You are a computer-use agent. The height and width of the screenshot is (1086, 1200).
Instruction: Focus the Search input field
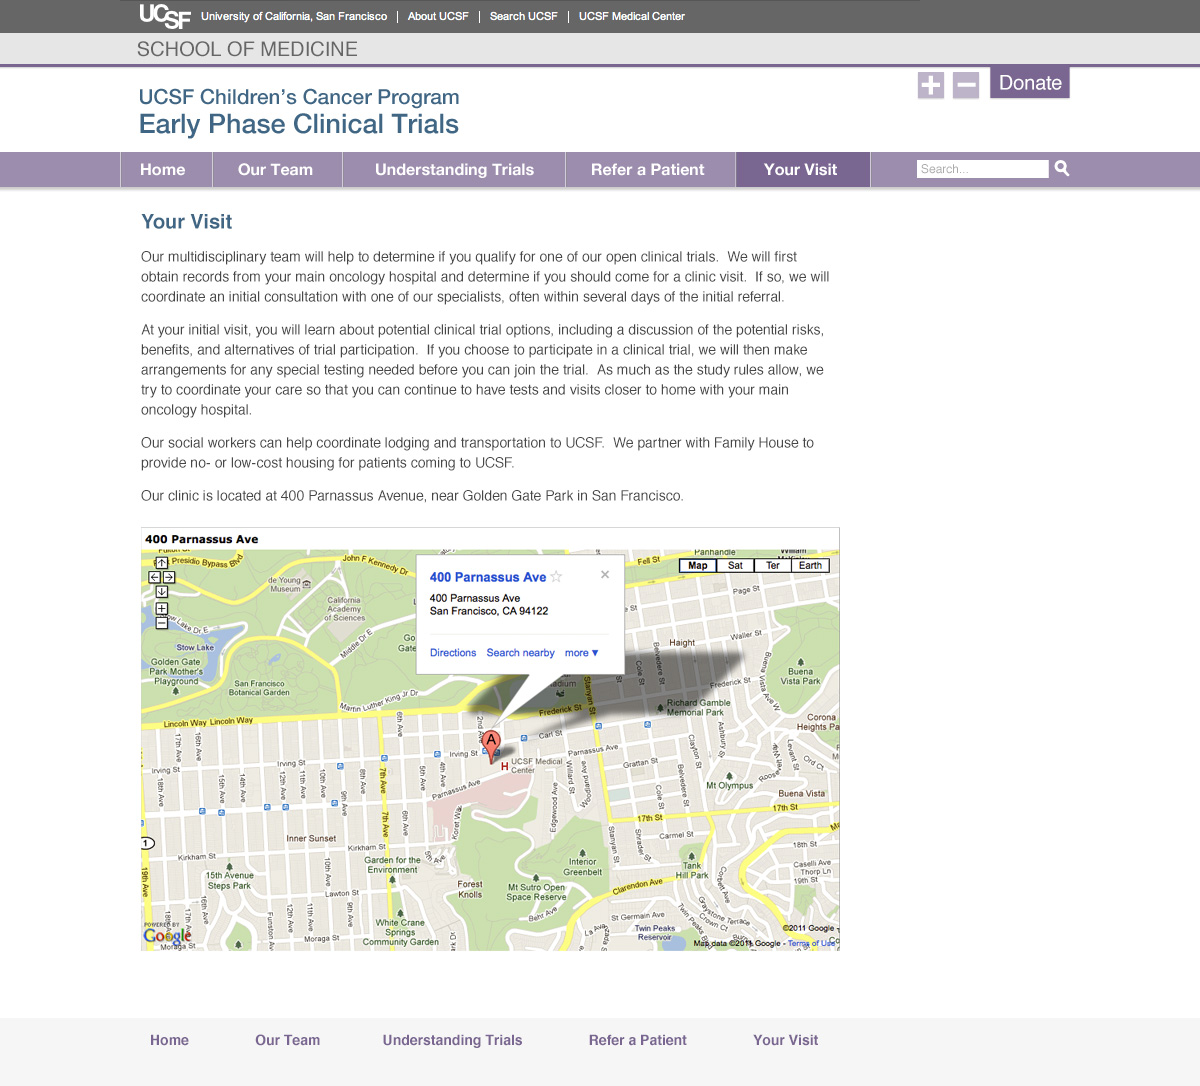click(x=982, y=169)
